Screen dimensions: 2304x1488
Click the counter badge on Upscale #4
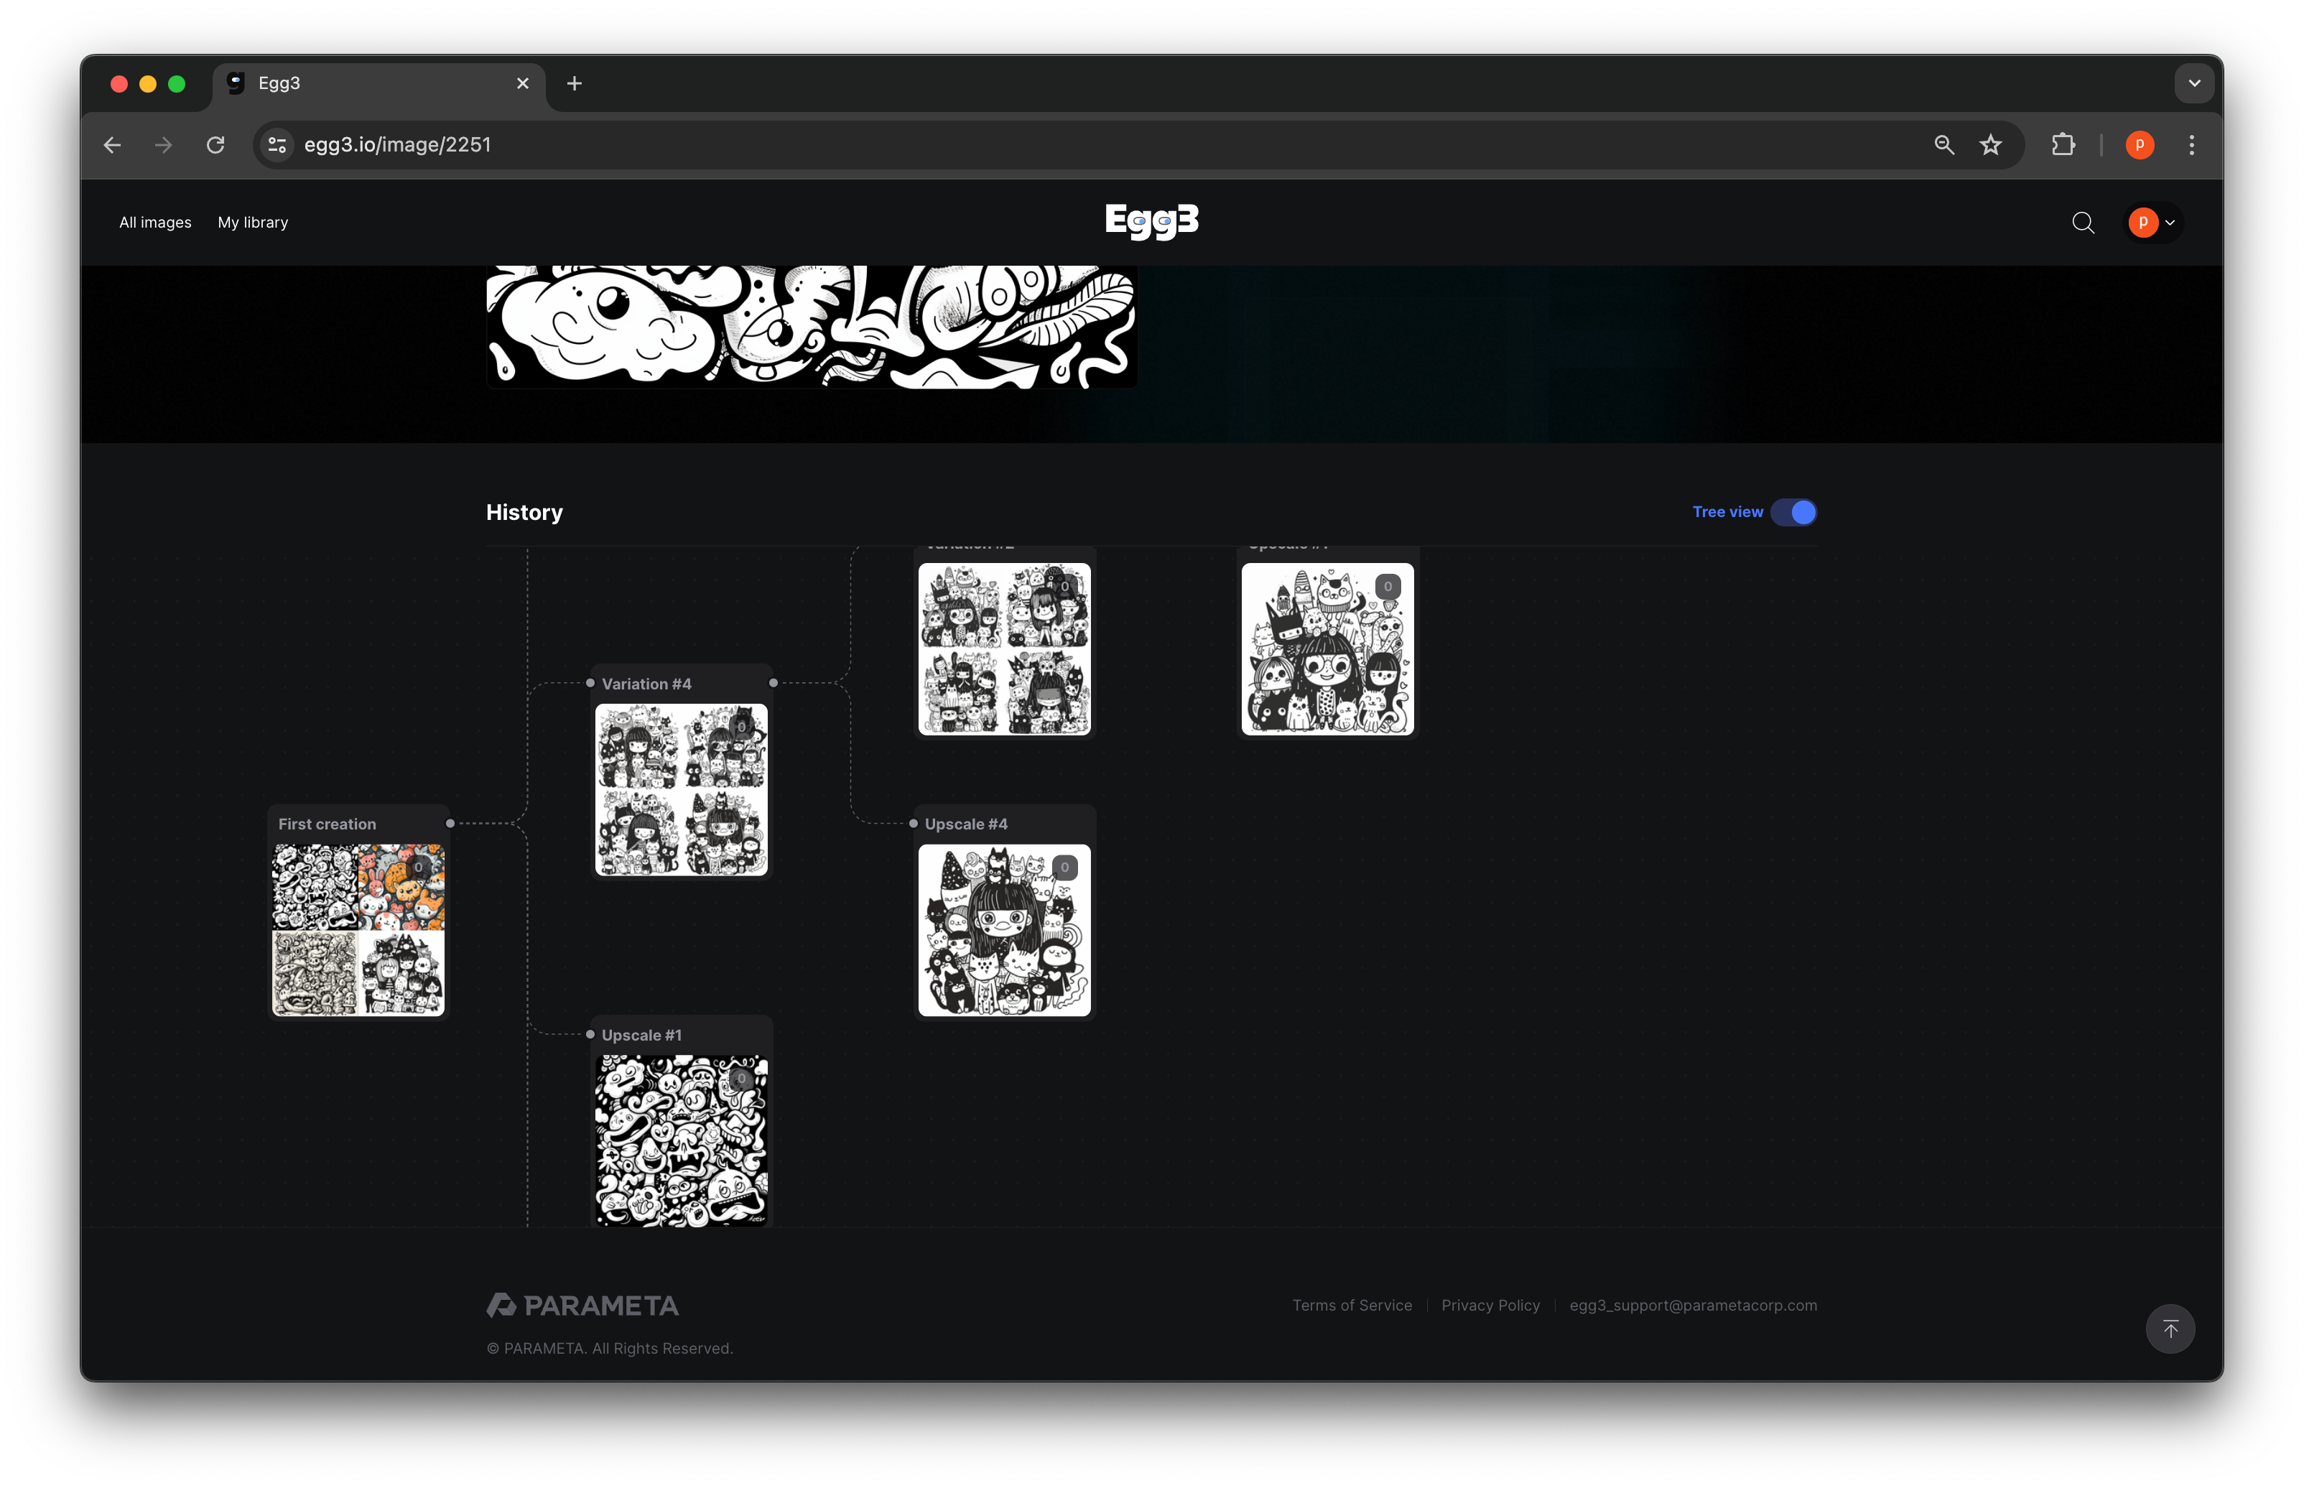click(1065, 868)
